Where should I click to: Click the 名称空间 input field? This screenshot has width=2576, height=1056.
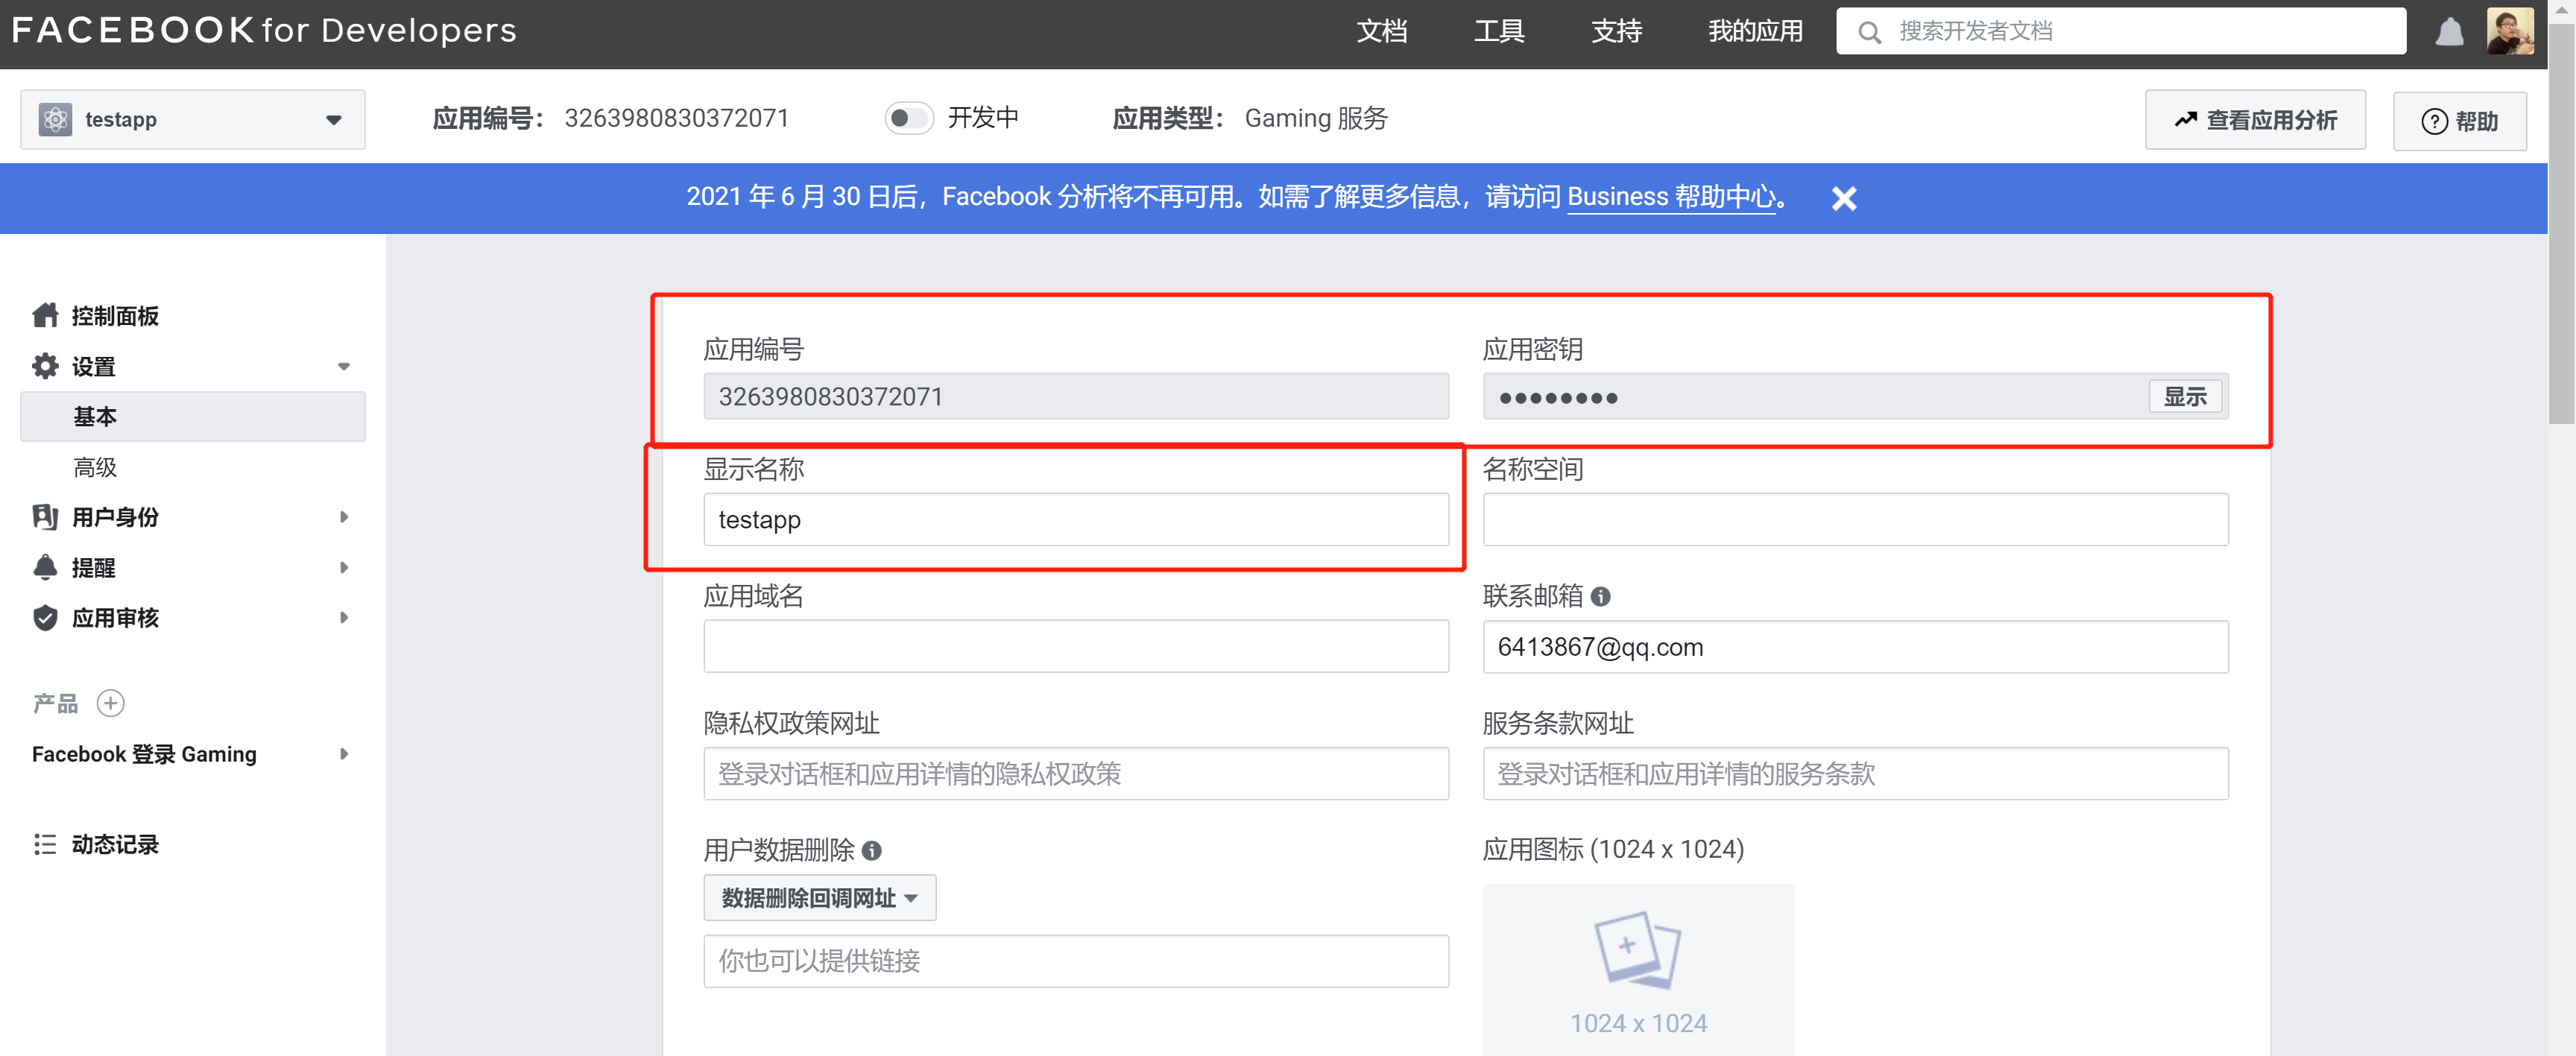coord(1855,520)
